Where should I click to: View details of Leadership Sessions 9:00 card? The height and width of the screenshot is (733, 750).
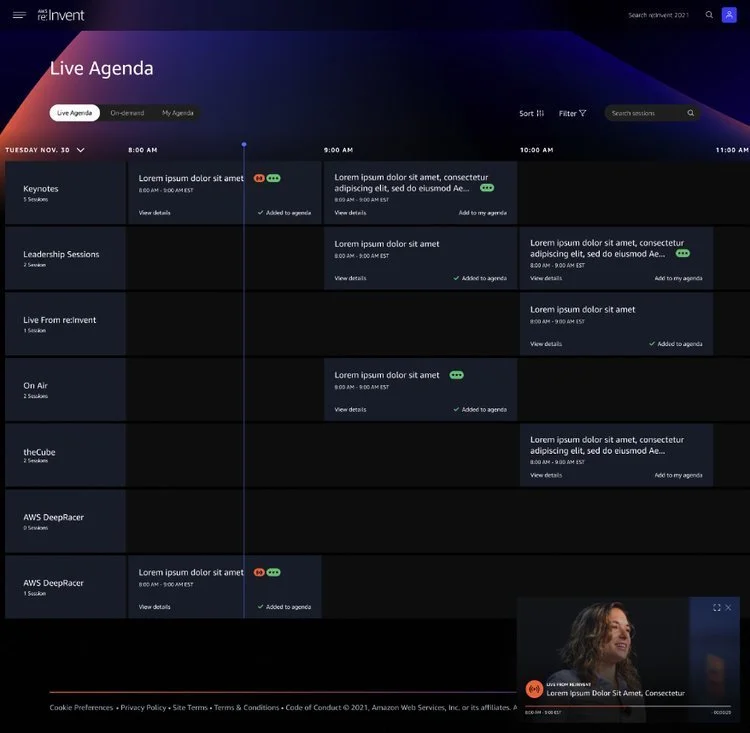point(350,278)
